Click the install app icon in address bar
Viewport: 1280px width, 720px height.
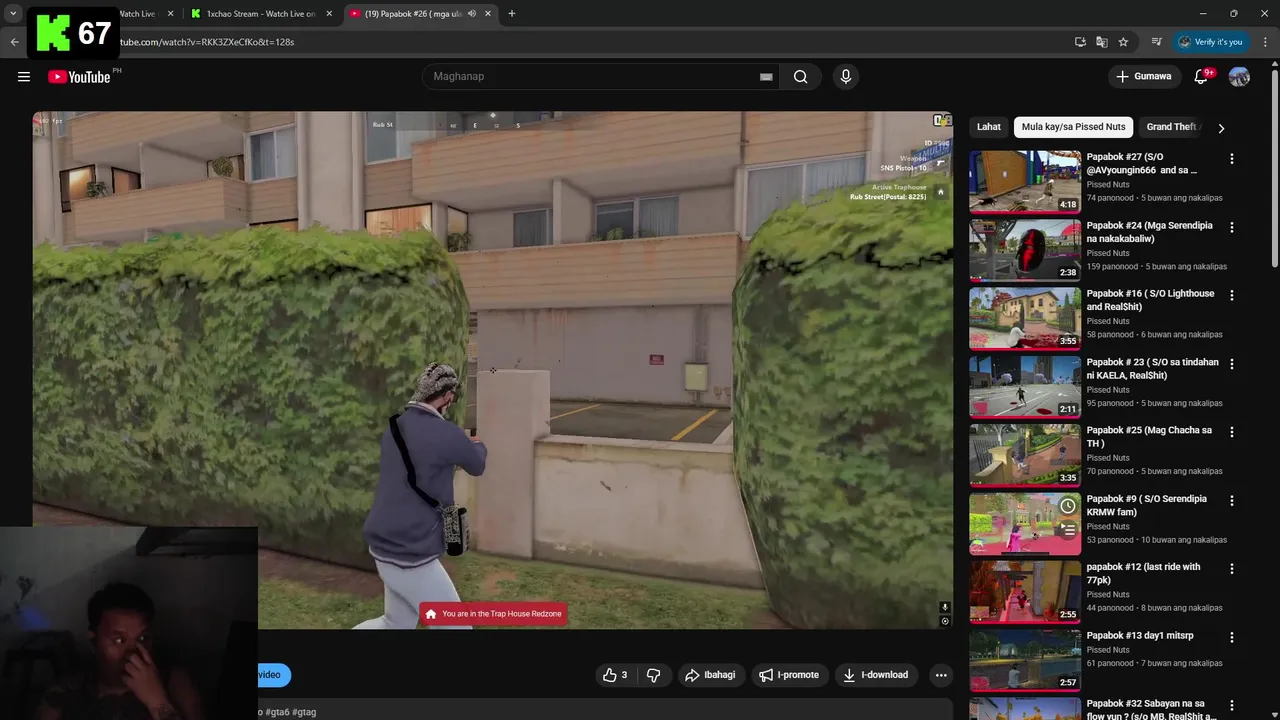point(1080,42)
